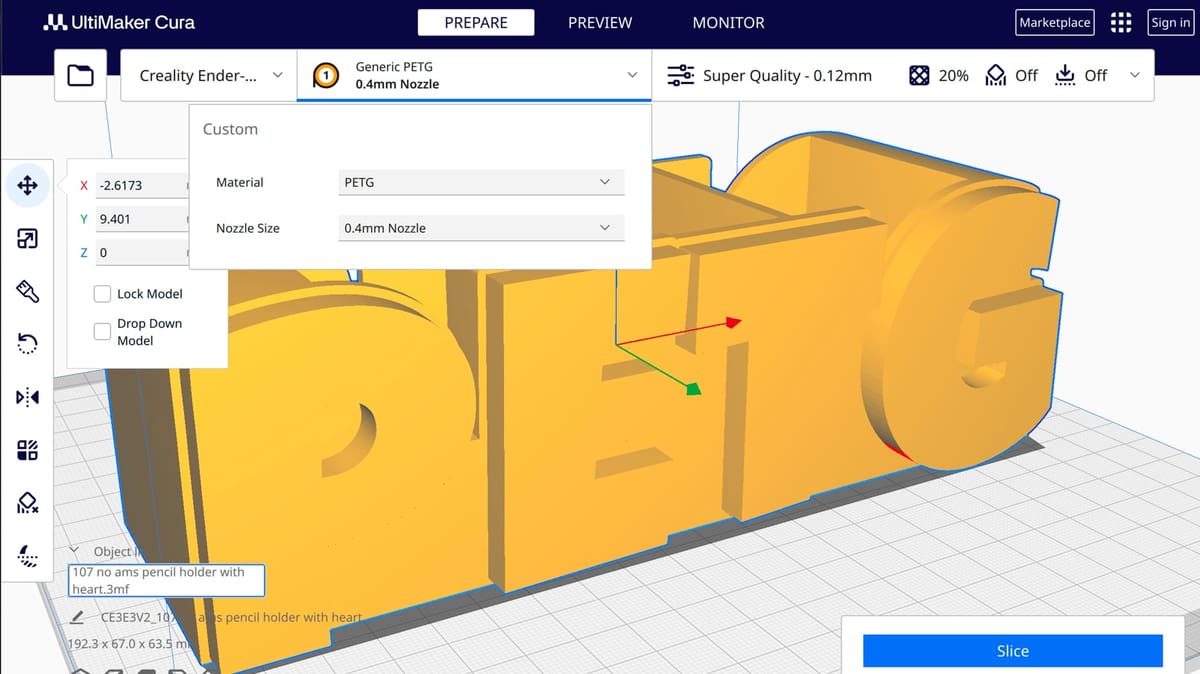Image resolution: width=1200 pixels, height=674 pixels.
Task: Toggle the Lock Model checkbox
Action: pos(102,294)
